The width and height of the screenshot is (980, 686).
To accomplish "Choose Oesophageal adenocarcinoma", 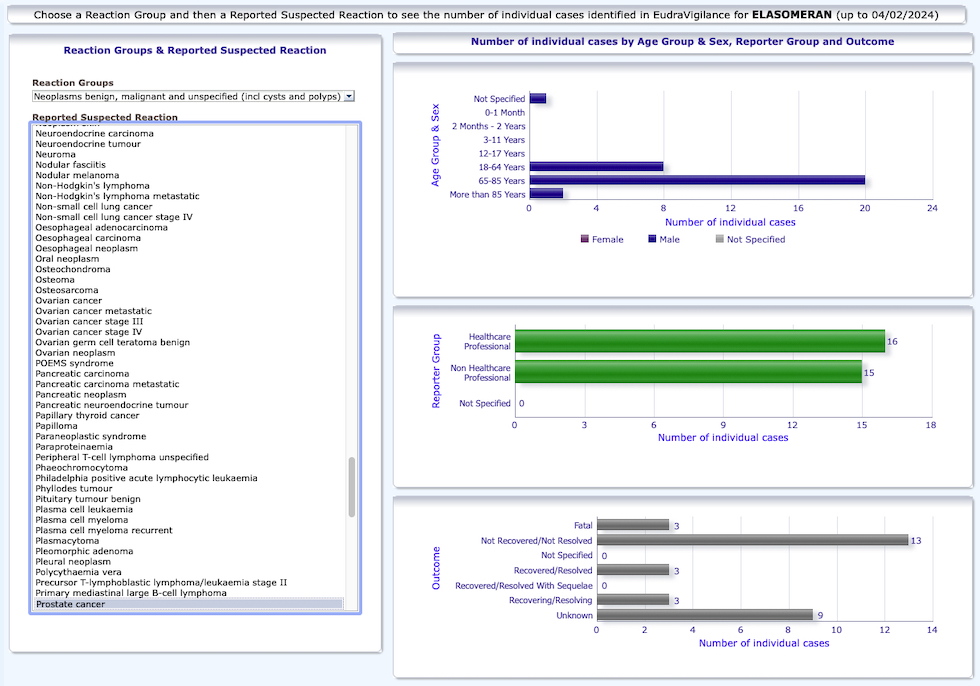I will coord(101,227).
